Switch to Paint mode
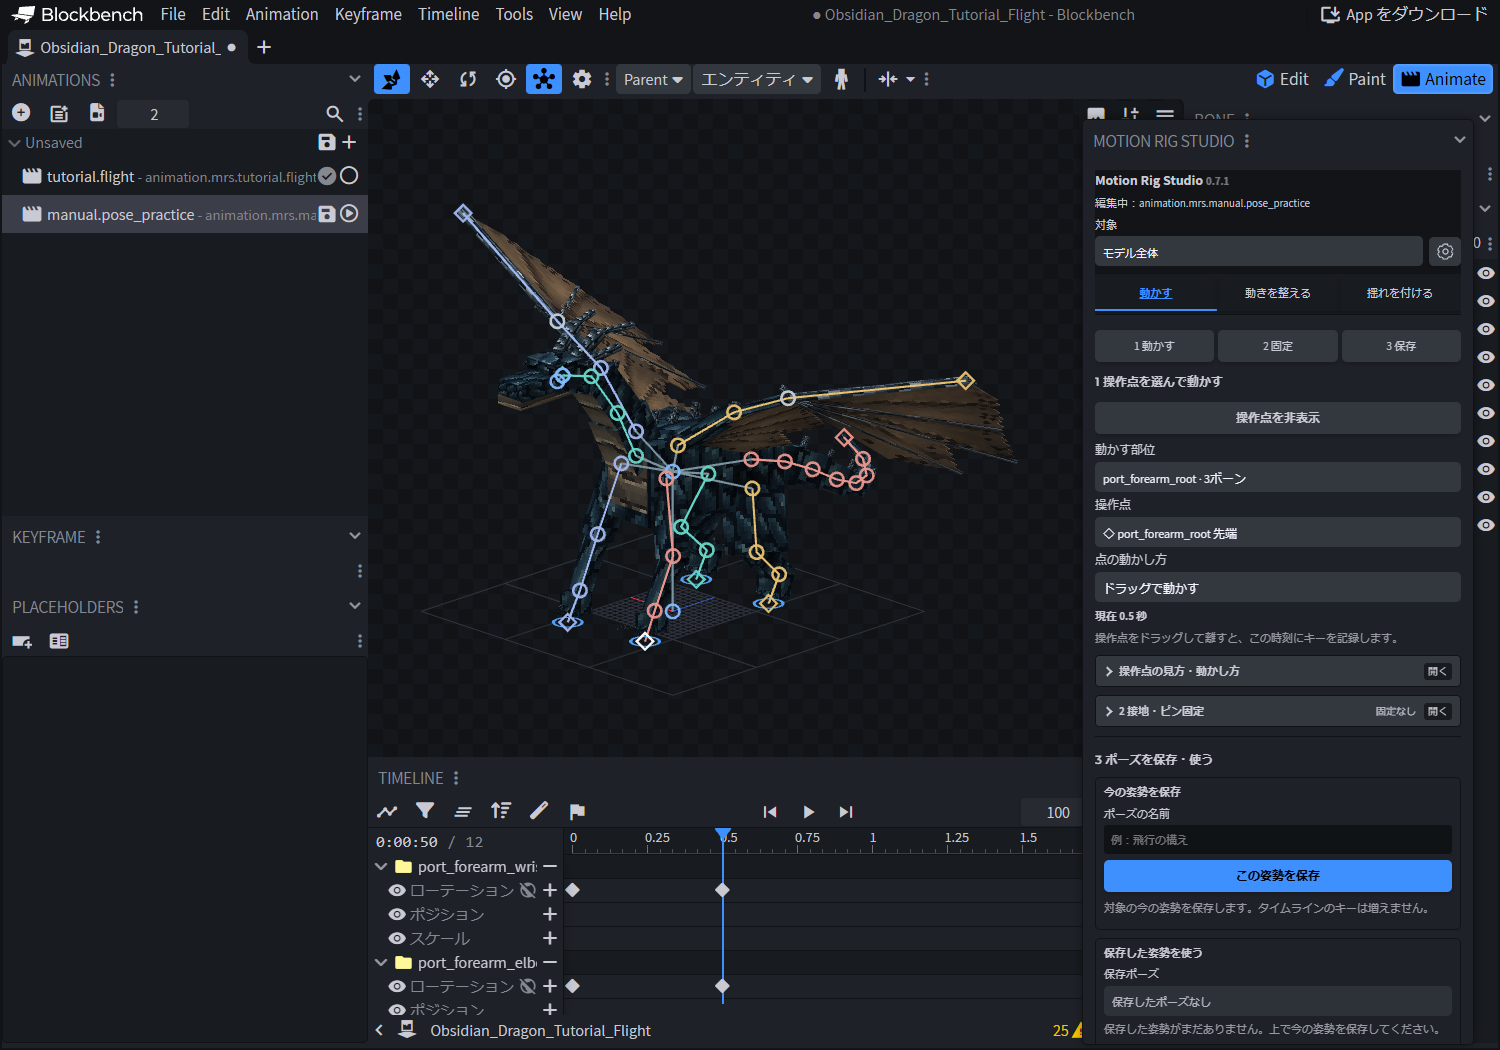Image resolution: width=1500 pixels, height=1050 pixels. pyautogui.click(x=1355, y=79)
